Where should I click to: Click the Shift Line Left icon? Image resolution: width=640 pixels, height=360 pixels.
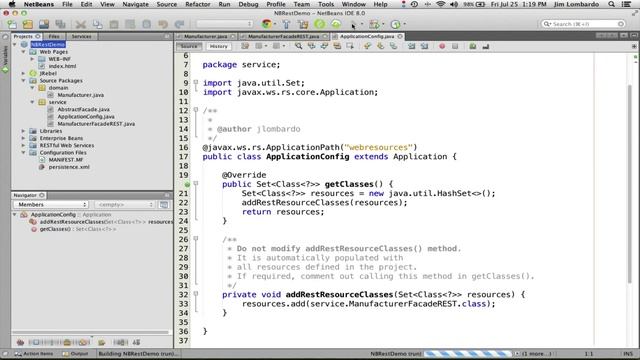411,46
